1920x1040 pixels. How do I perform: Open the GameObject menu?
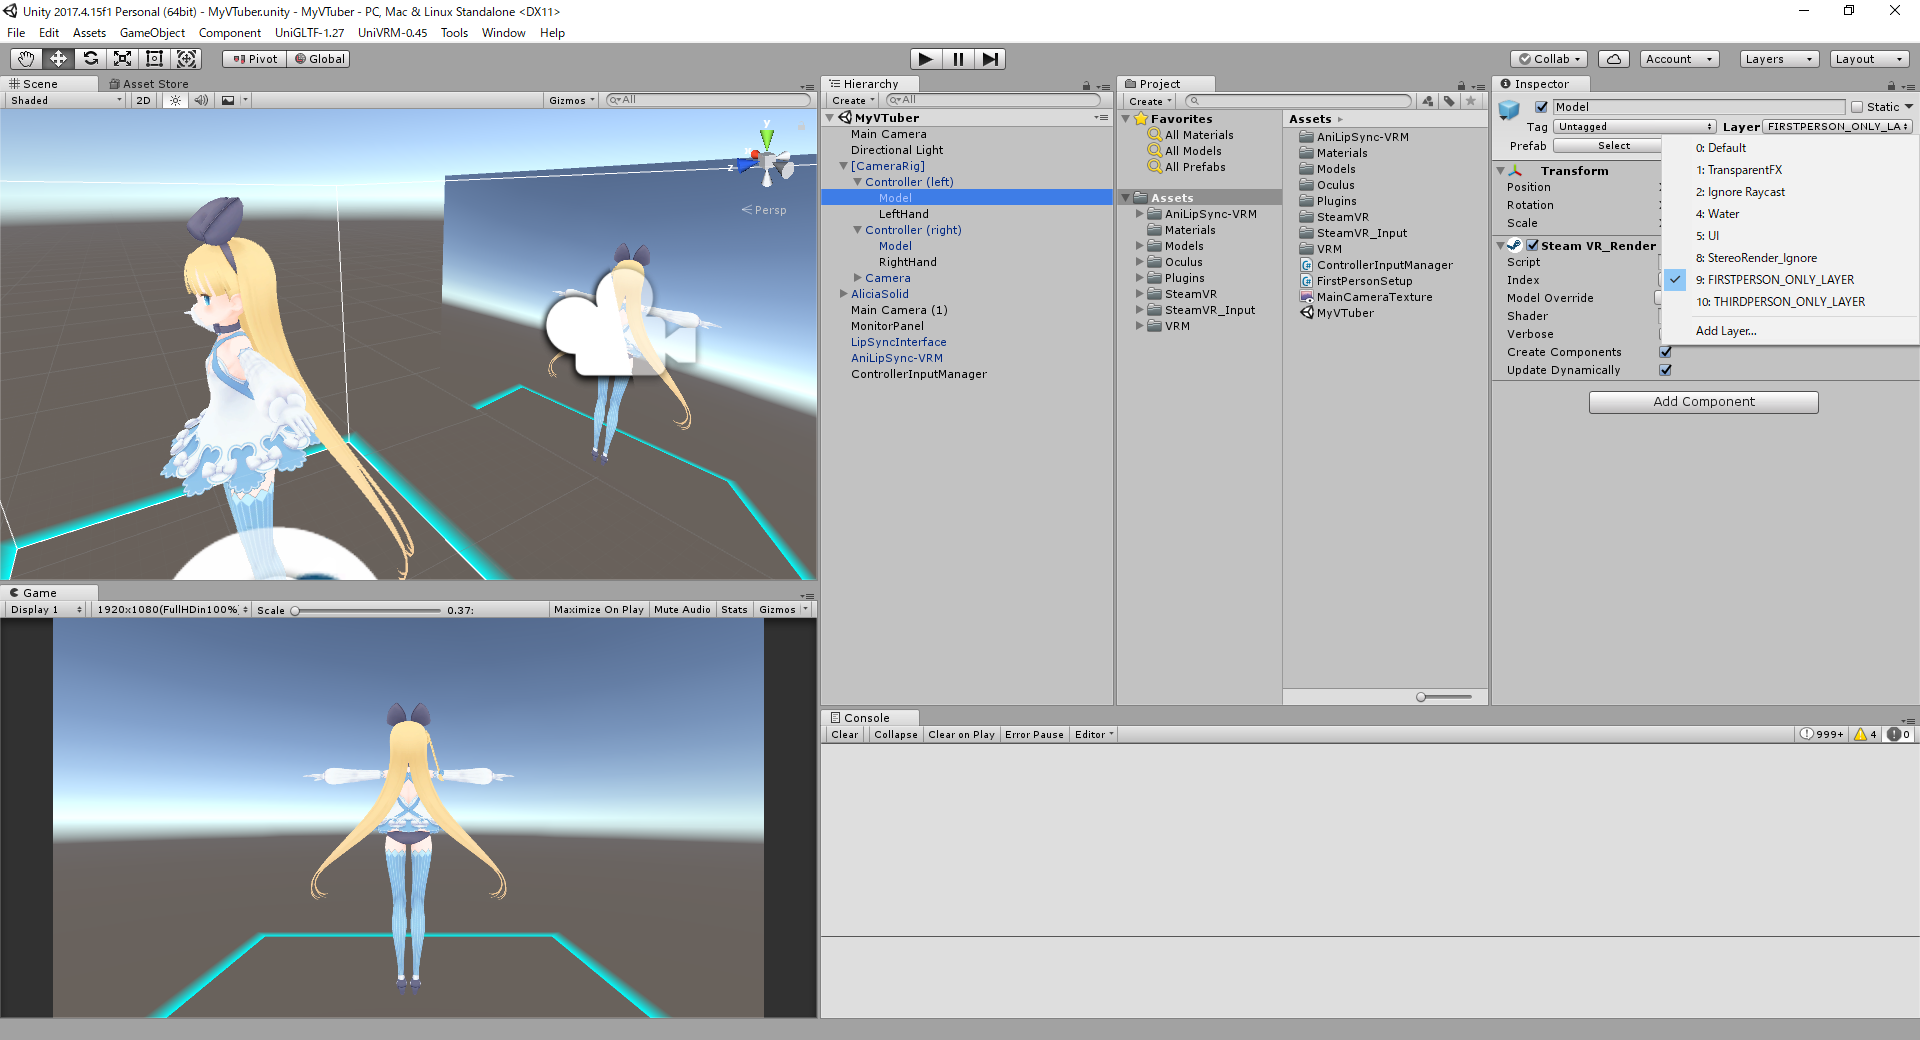pos(152,33)
